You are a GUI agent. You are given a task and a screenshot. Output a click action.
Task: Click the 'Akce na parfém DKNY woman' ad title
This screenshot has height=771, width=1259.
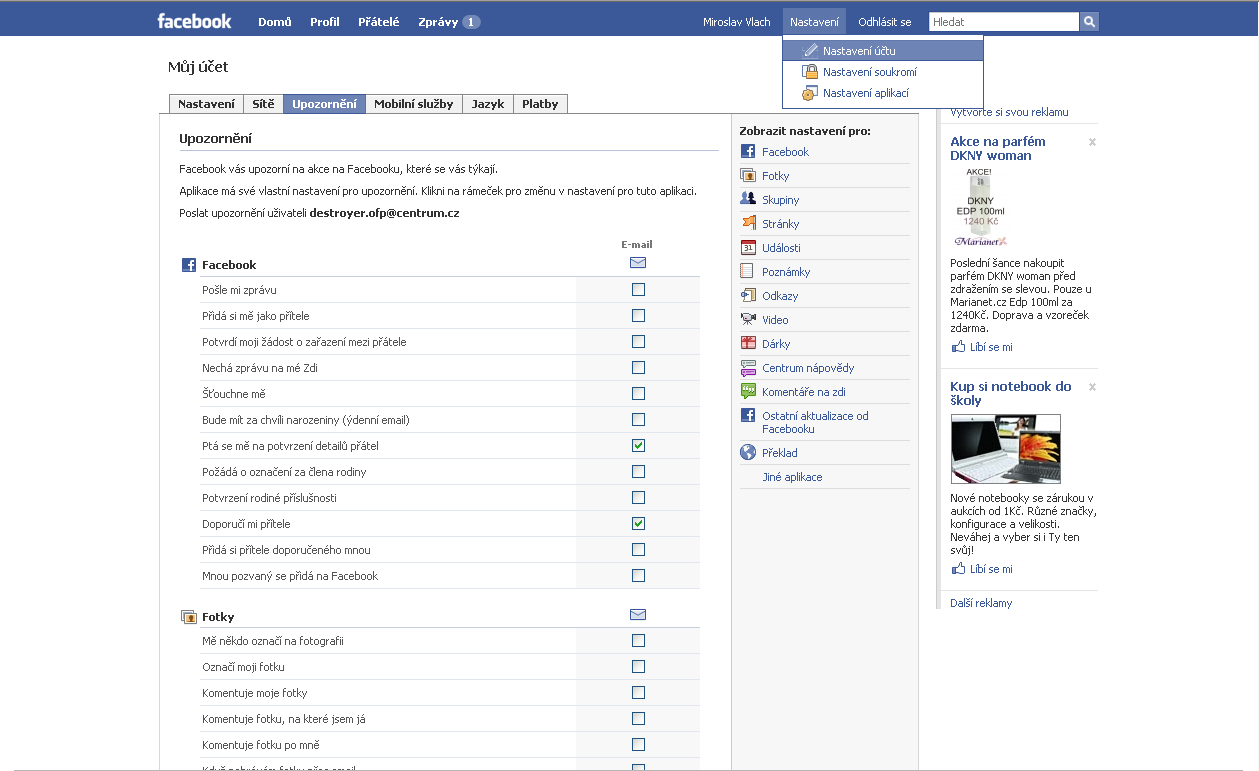coord(998,149)
